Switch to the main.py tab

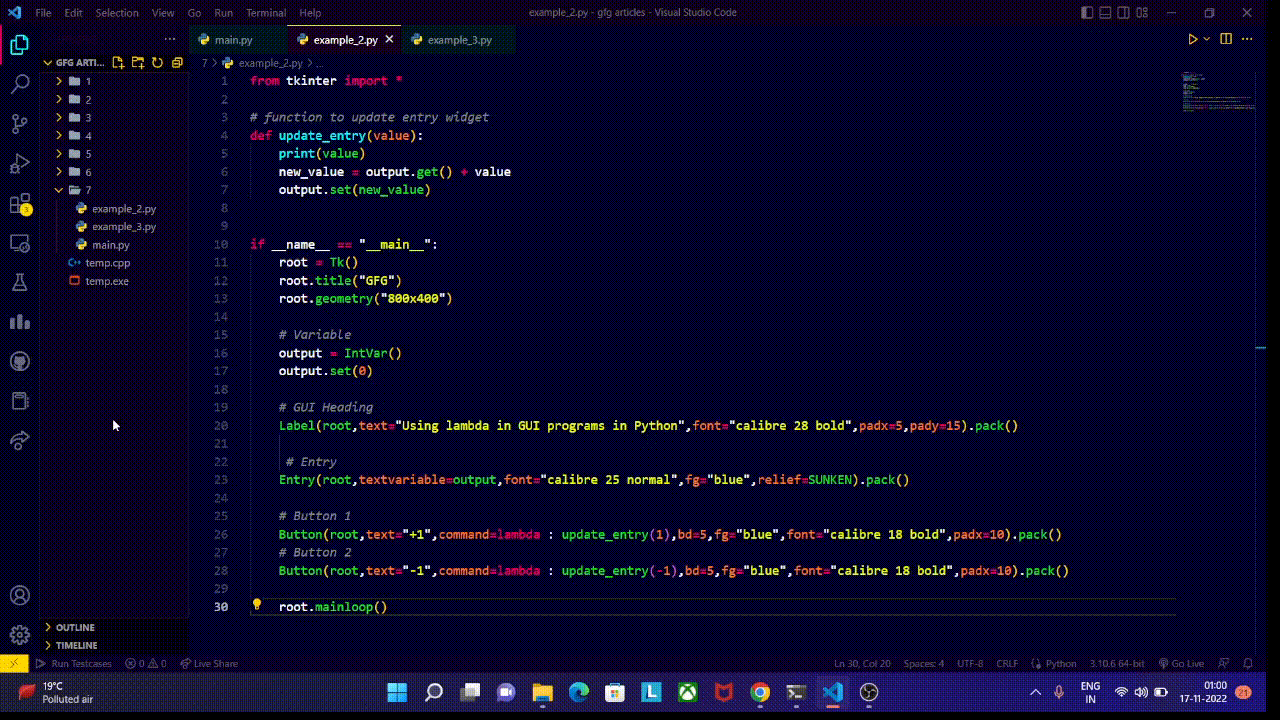point(237,40)
